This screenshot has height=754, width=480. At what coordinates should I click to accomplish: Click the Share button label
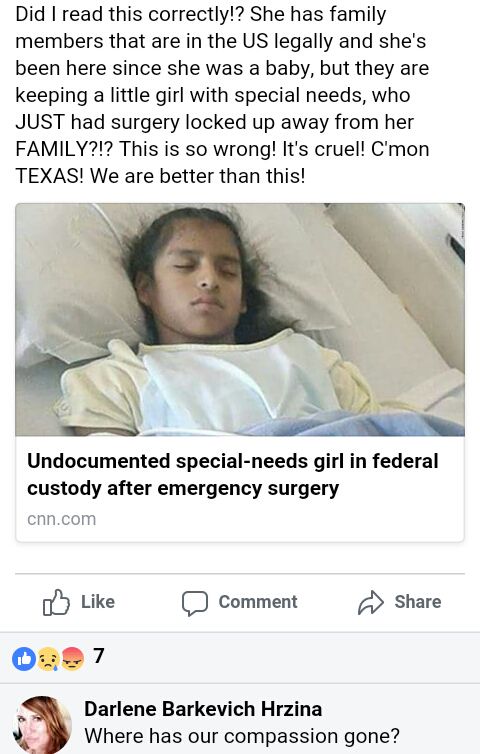417,602
